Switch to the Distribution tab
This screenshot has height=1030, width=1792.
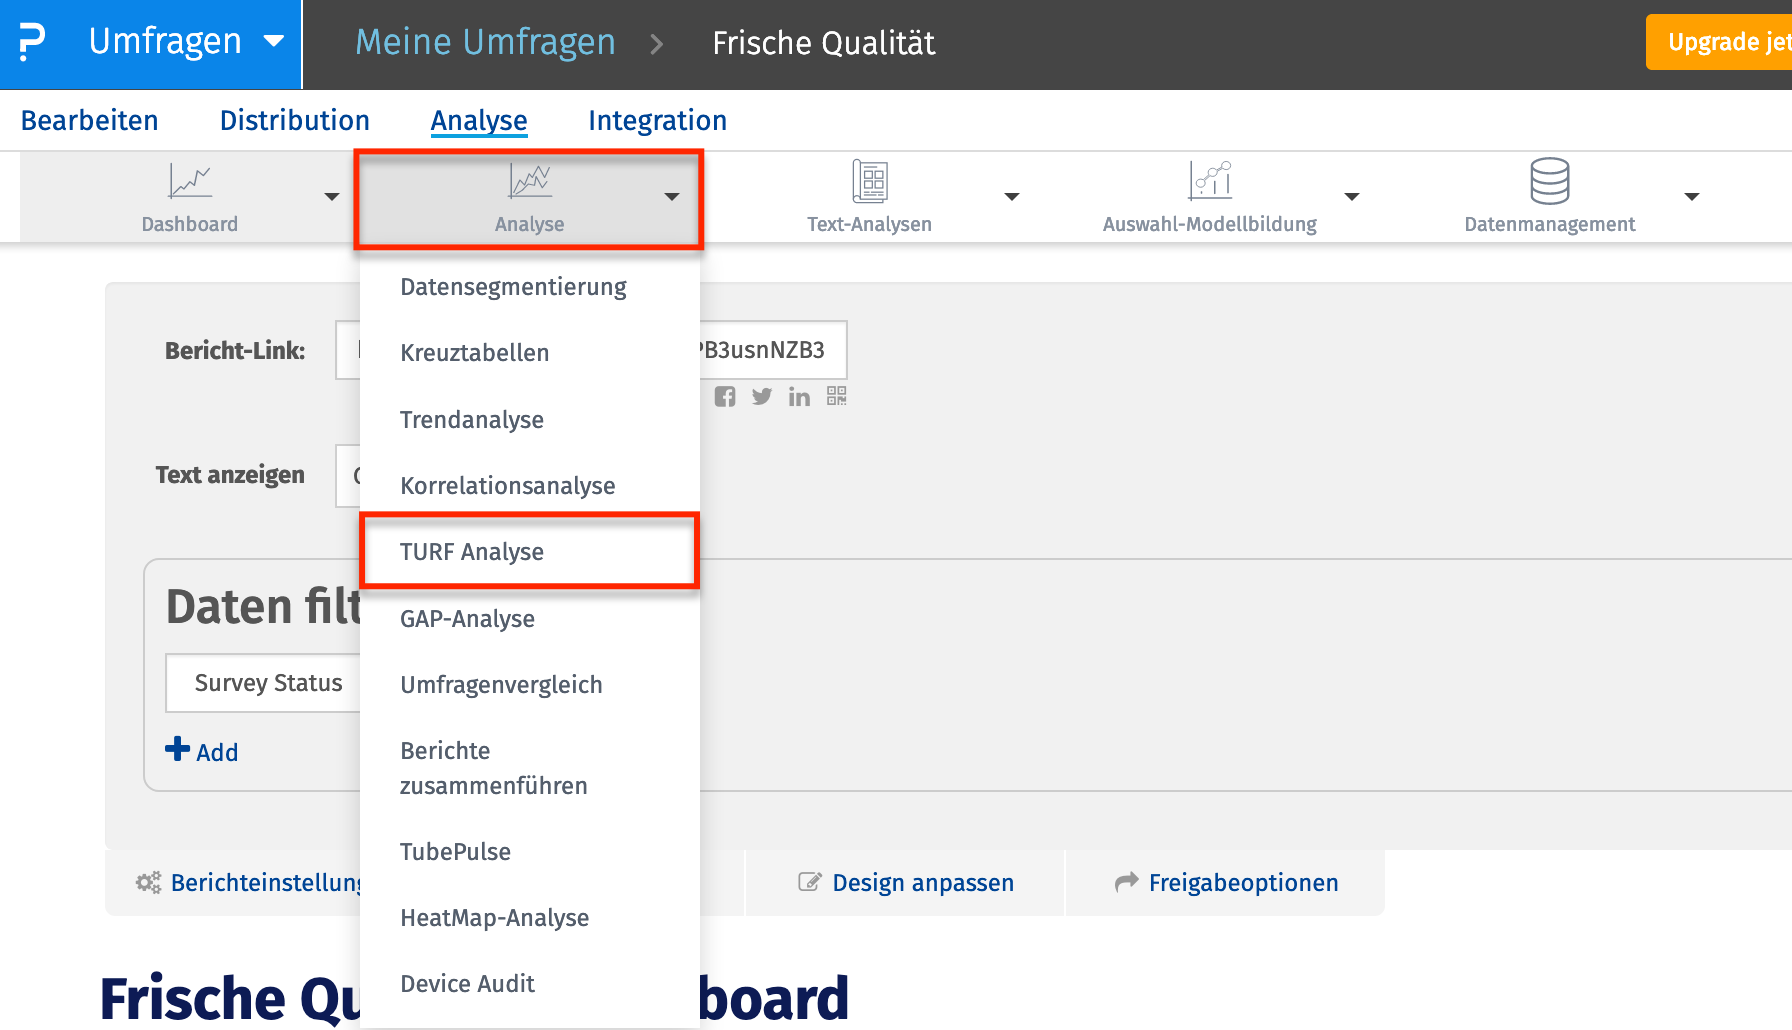294,121
